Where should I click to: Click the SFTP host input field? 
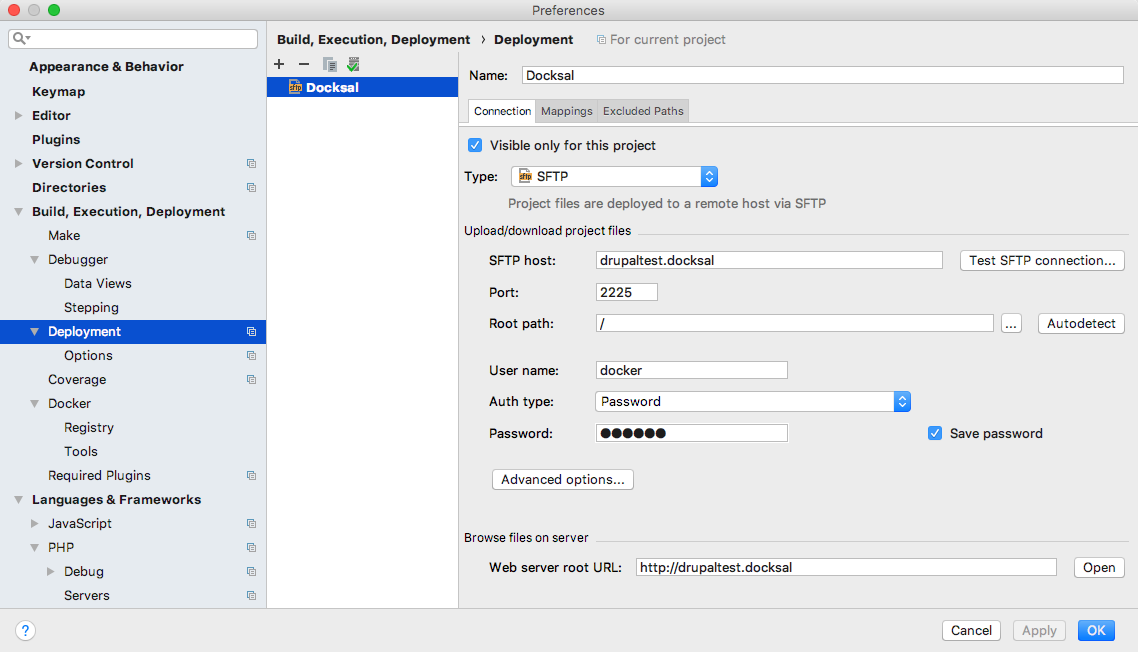tap(768, 260)
